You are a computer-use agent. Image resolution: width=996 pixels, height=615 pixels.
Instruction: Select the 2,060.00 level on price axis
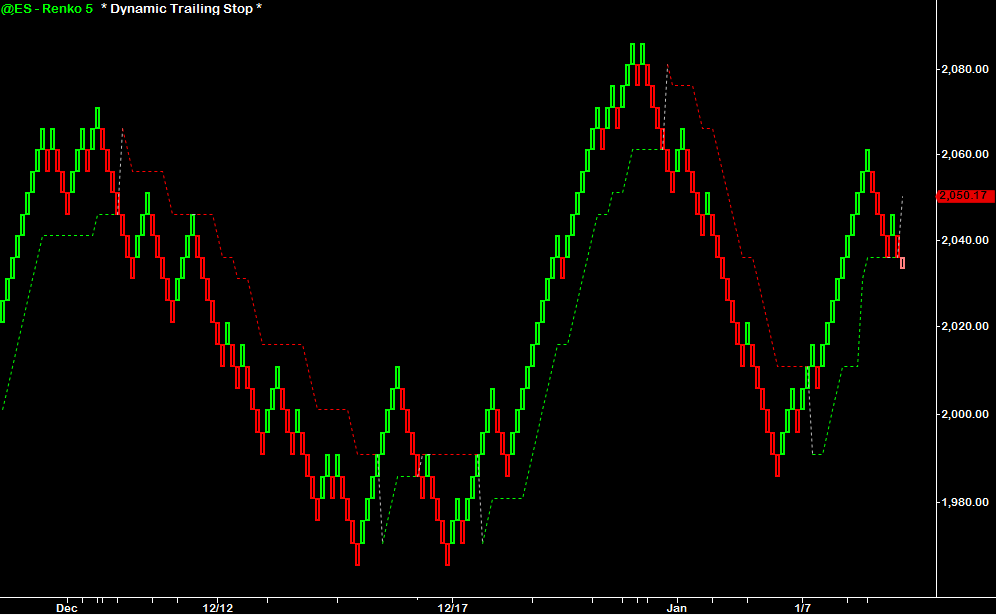[965, 155]
